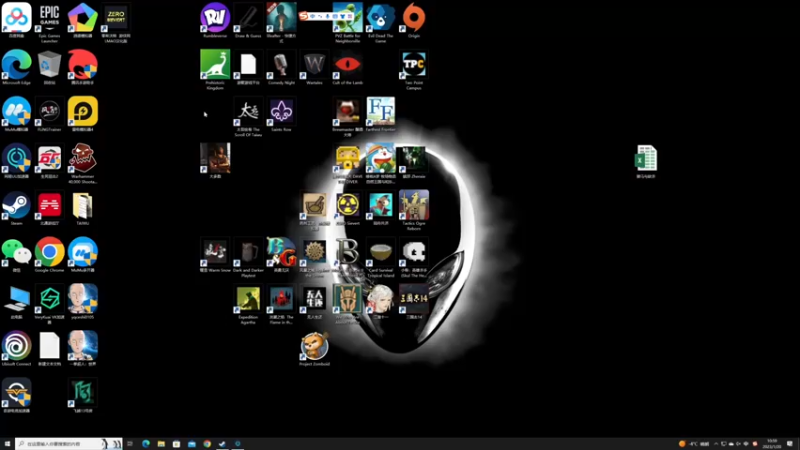800x450 pixels.
Task: Select the Farthest Frontier FF icon
Action: (x=381, y=112)
